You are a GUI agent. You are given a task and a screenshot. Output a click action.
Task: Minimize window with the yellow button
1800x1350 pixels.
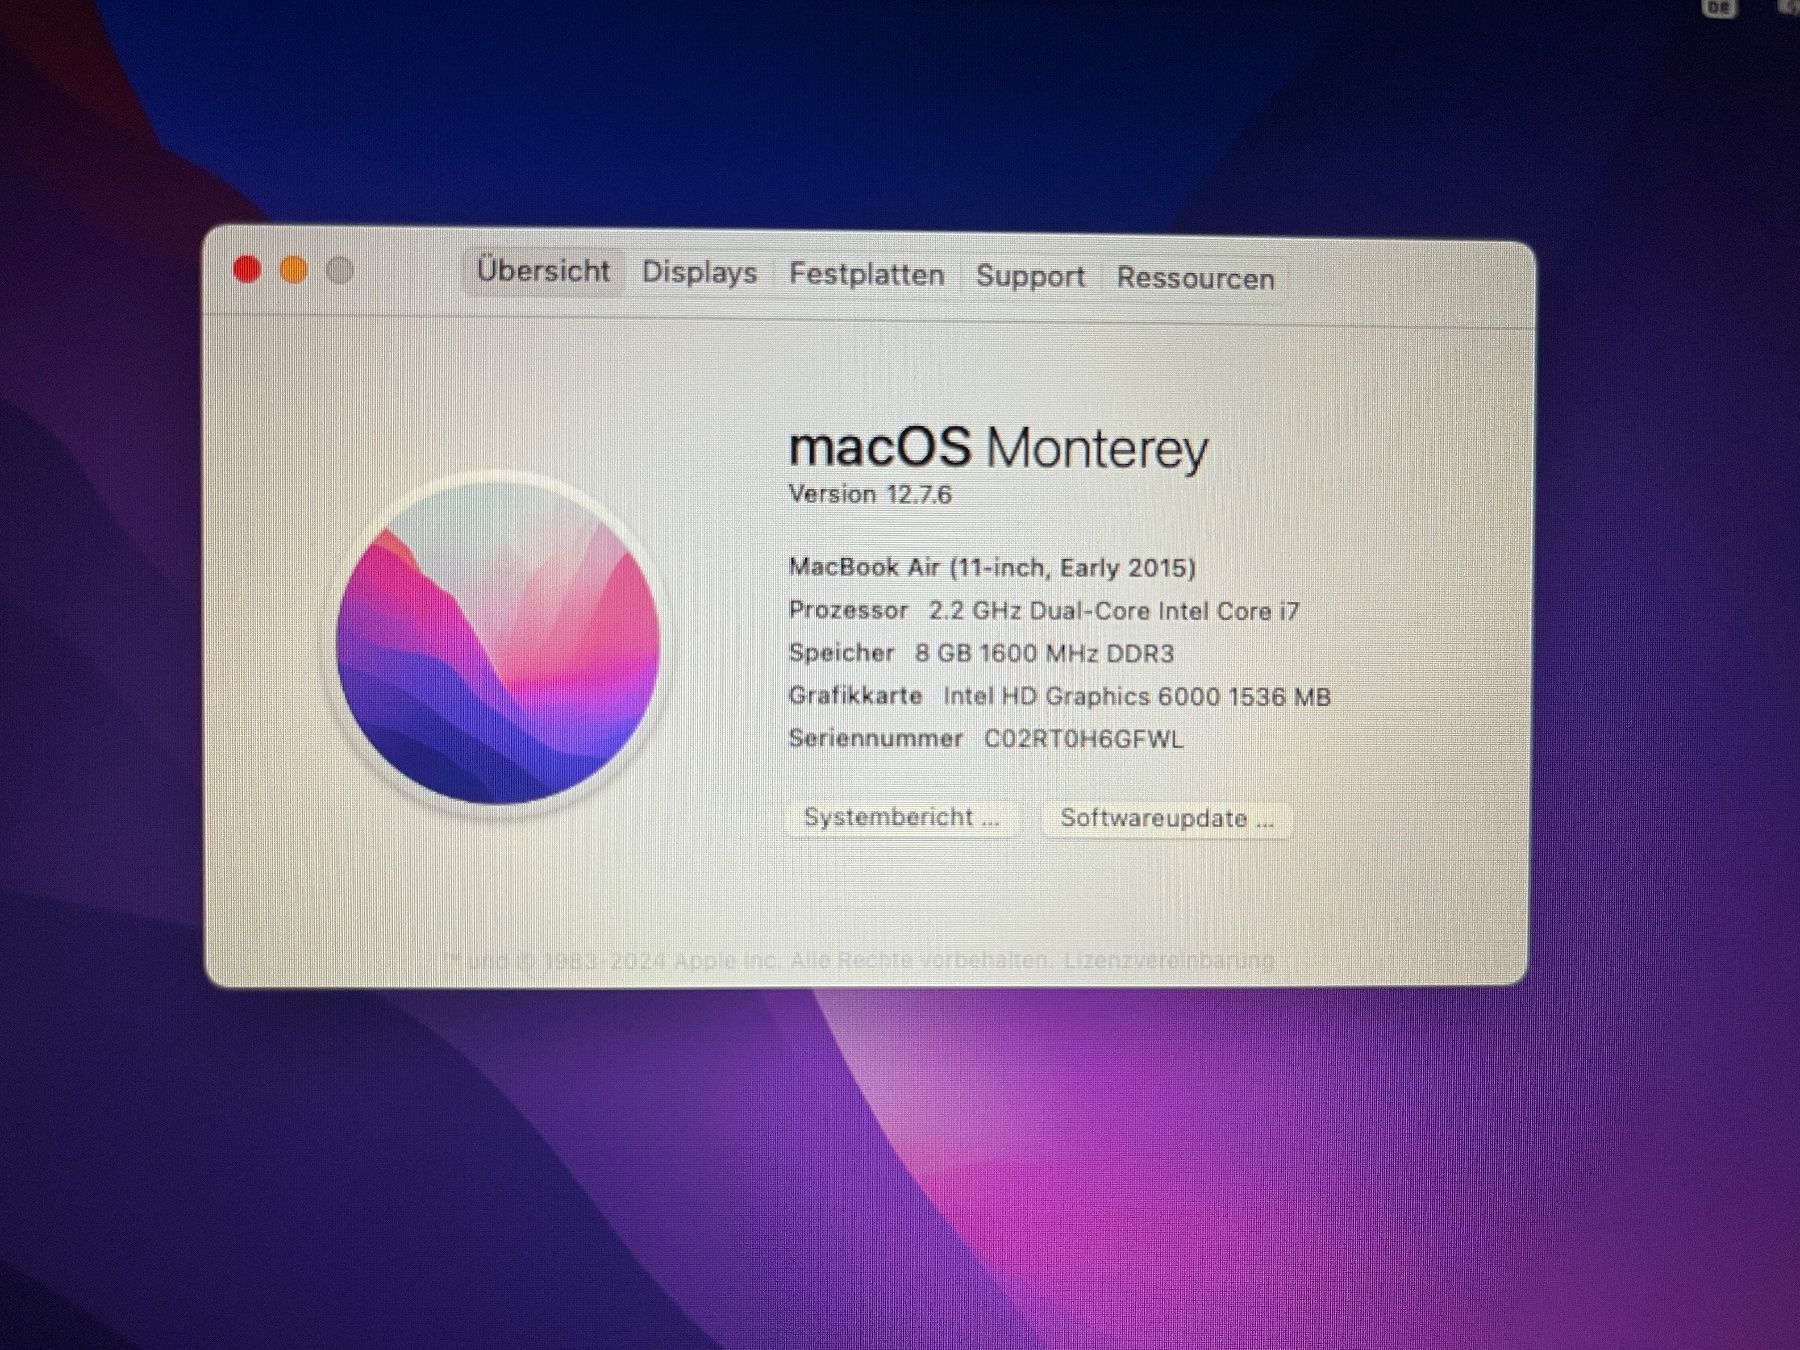point(294,270)
